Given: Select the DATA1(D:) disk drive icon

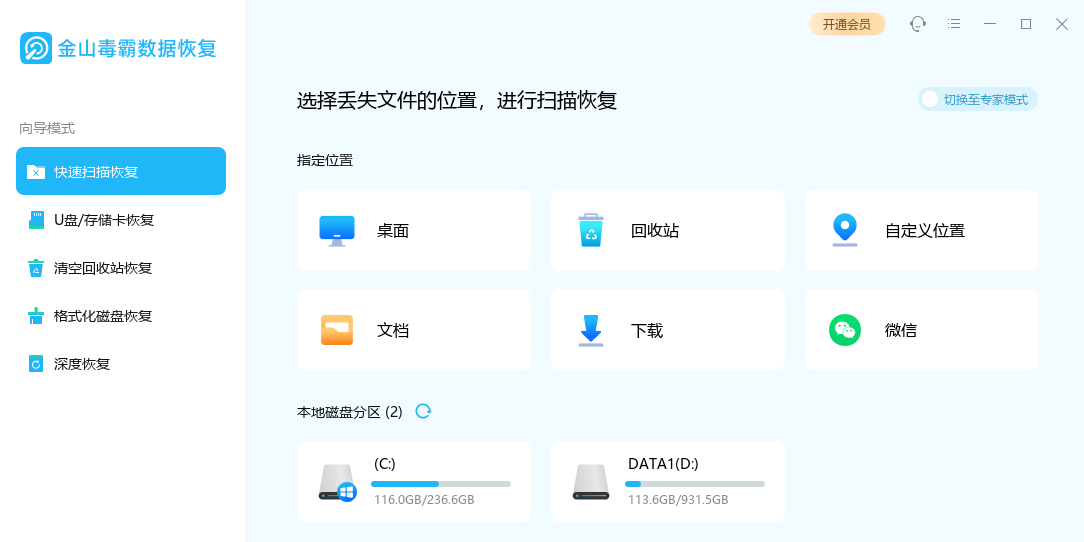Looking at the screenshot, I should (x=591, y=482).
